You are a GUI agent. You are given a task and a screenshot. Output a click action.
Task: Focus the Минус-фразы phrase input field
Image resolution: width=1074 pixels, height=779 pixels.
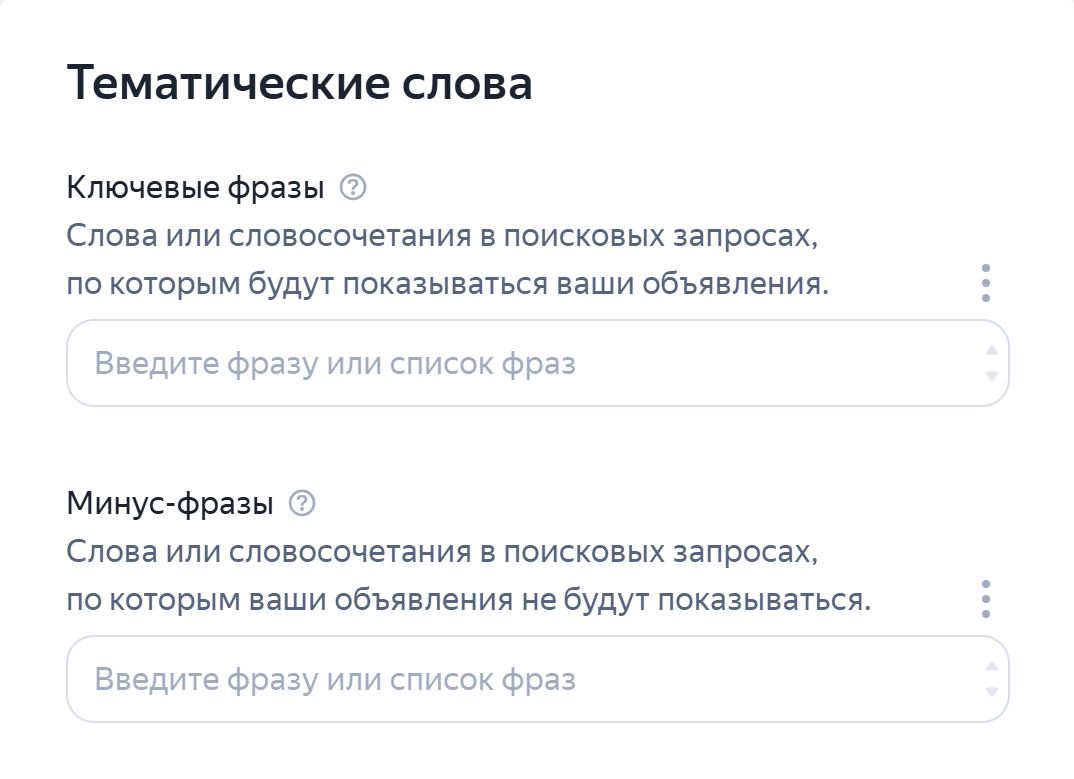[x=538, y=679]
